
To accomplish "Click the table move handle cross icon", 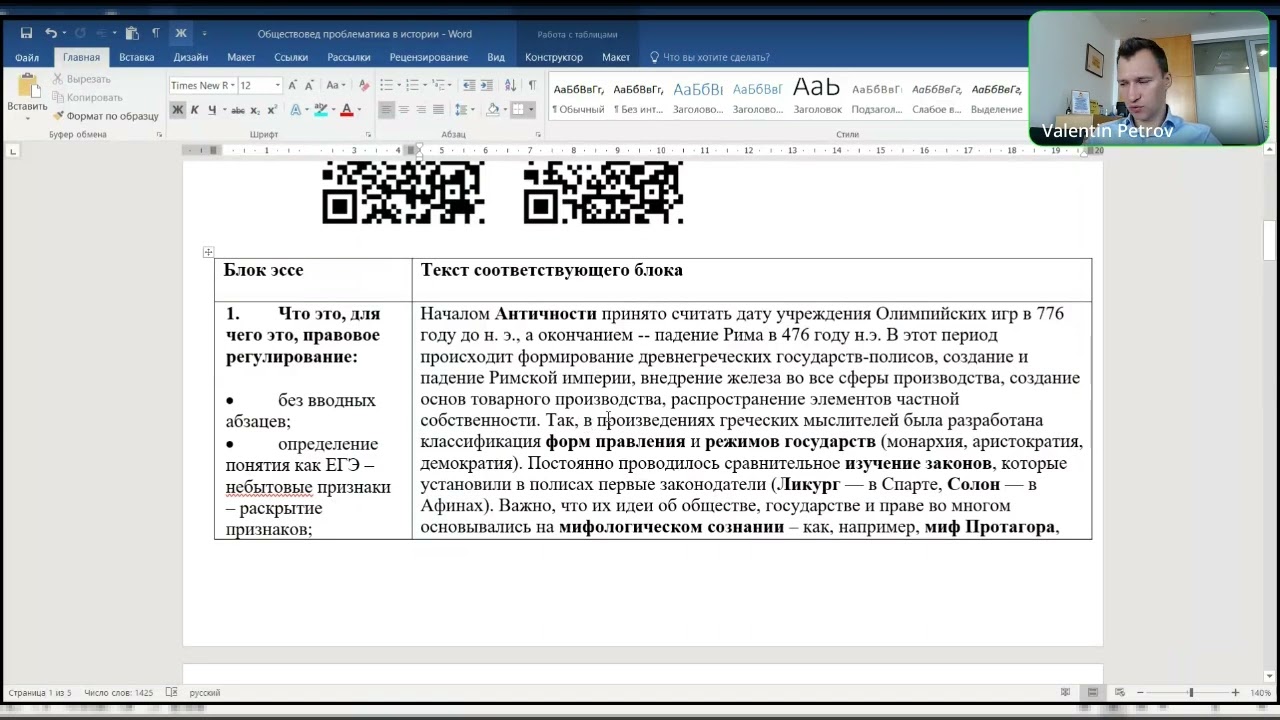I will (208, 252).
